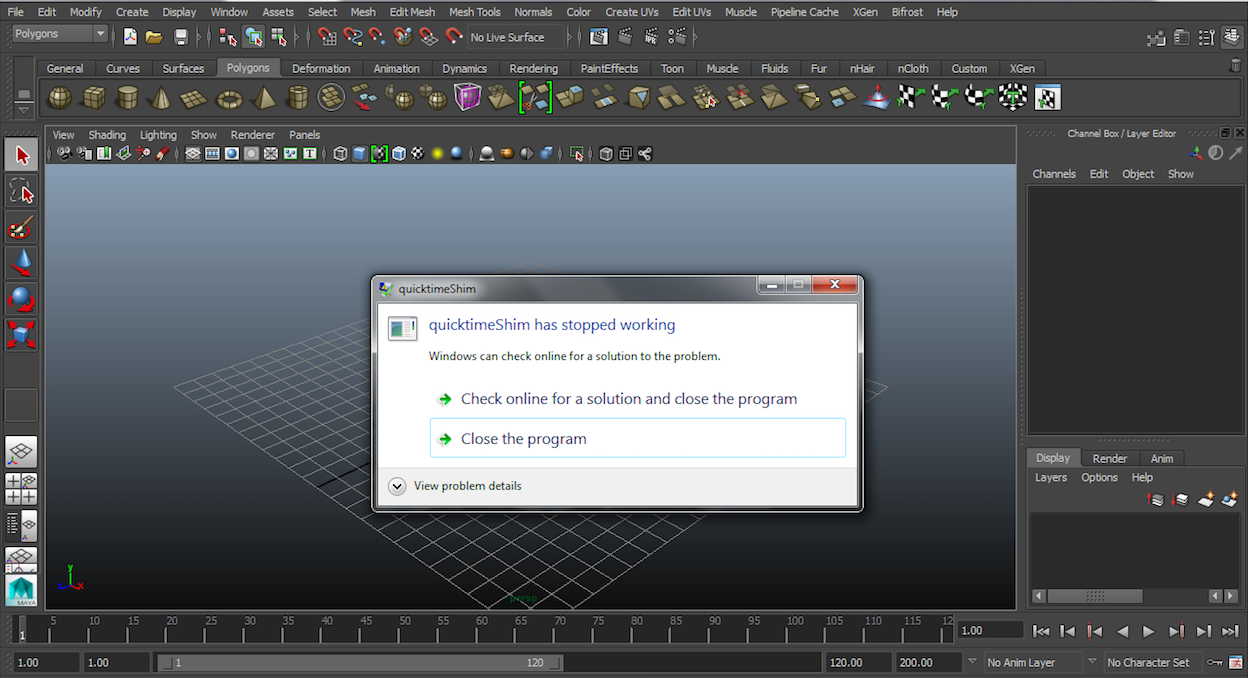The image size is (1248, 678).
Task: Click Play forwards button
Action: 1149,631
